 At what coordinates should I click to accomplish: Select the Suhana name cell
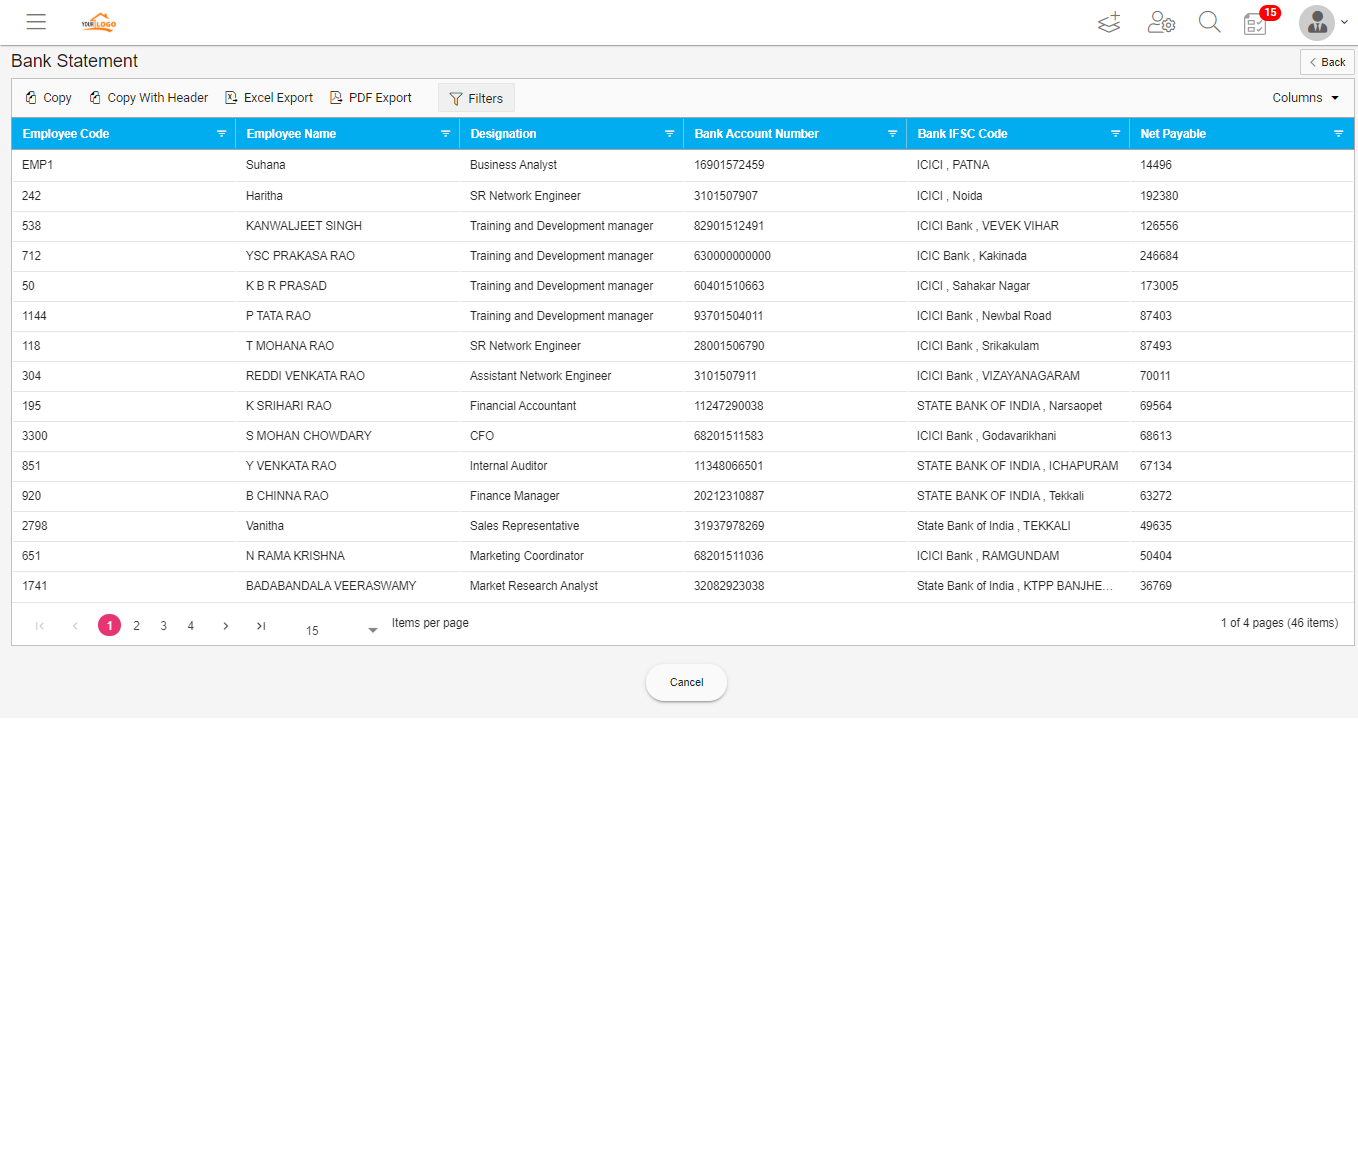[x=266, y=165]
